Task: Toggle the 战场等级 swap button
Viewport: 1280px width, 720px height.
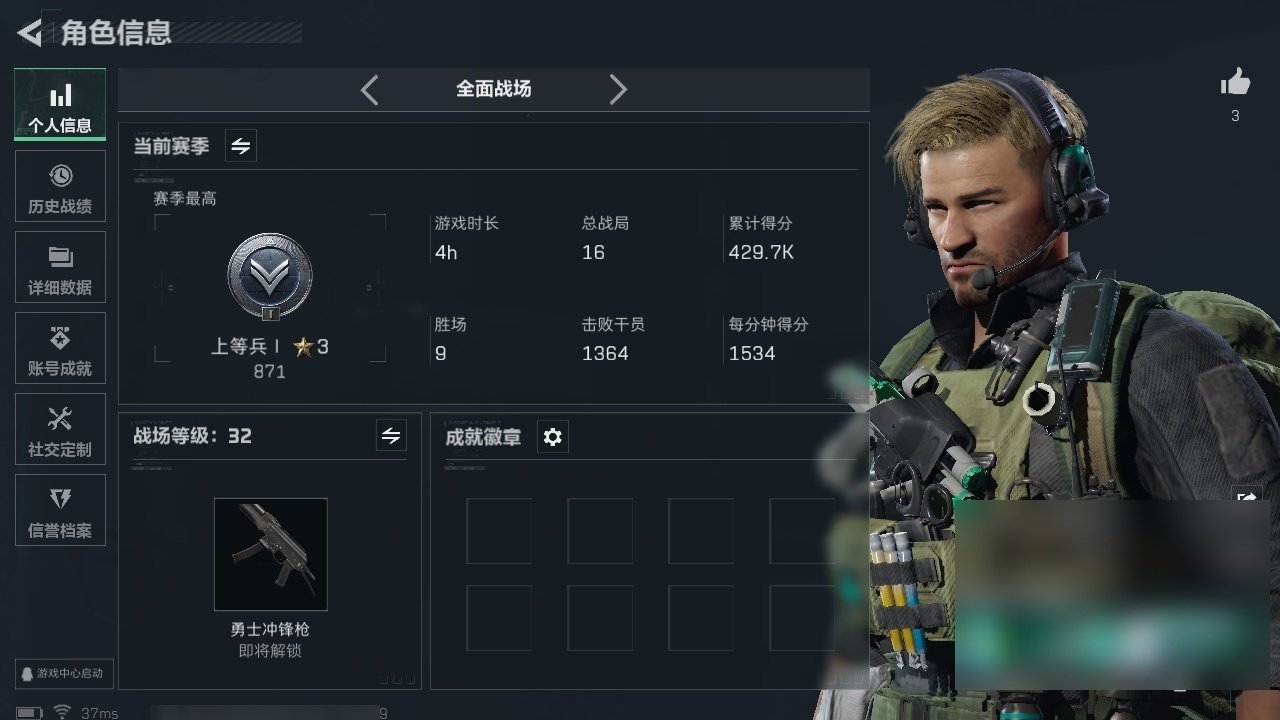Action: point(391,436)
